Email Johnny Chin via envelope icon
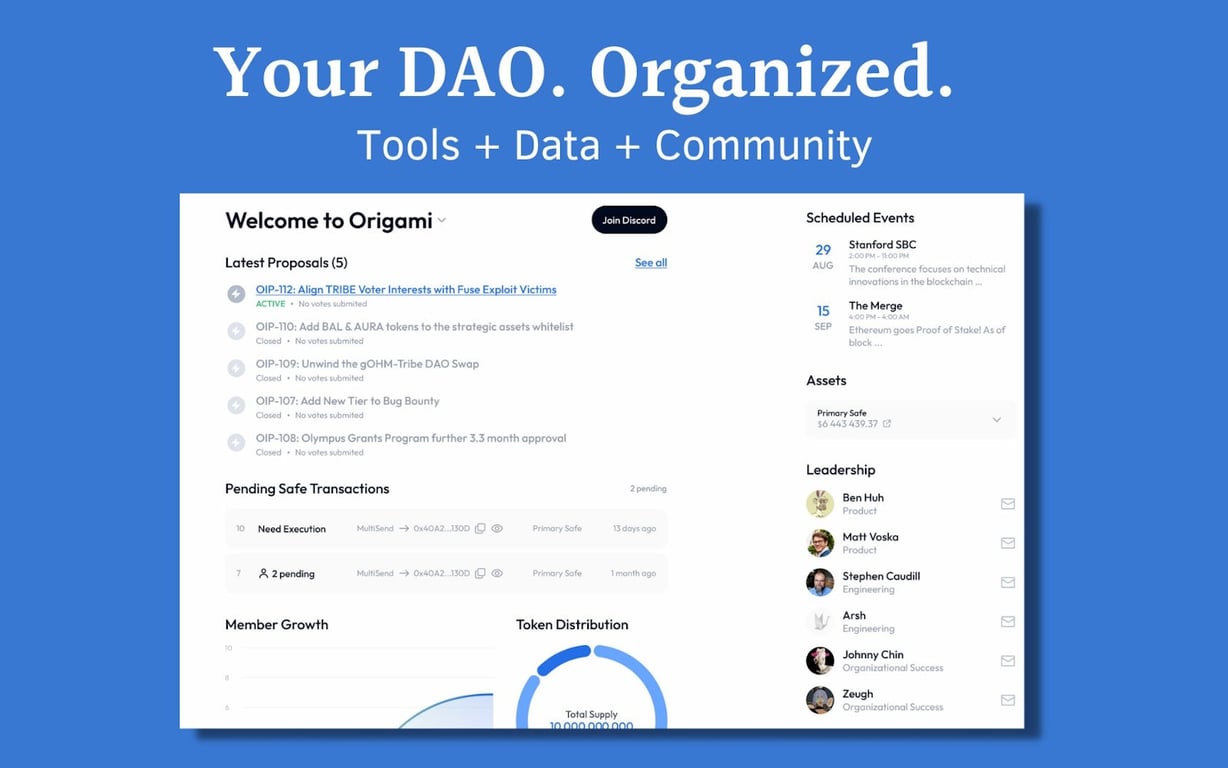Screen dimensions: 1228x768 1008,661
